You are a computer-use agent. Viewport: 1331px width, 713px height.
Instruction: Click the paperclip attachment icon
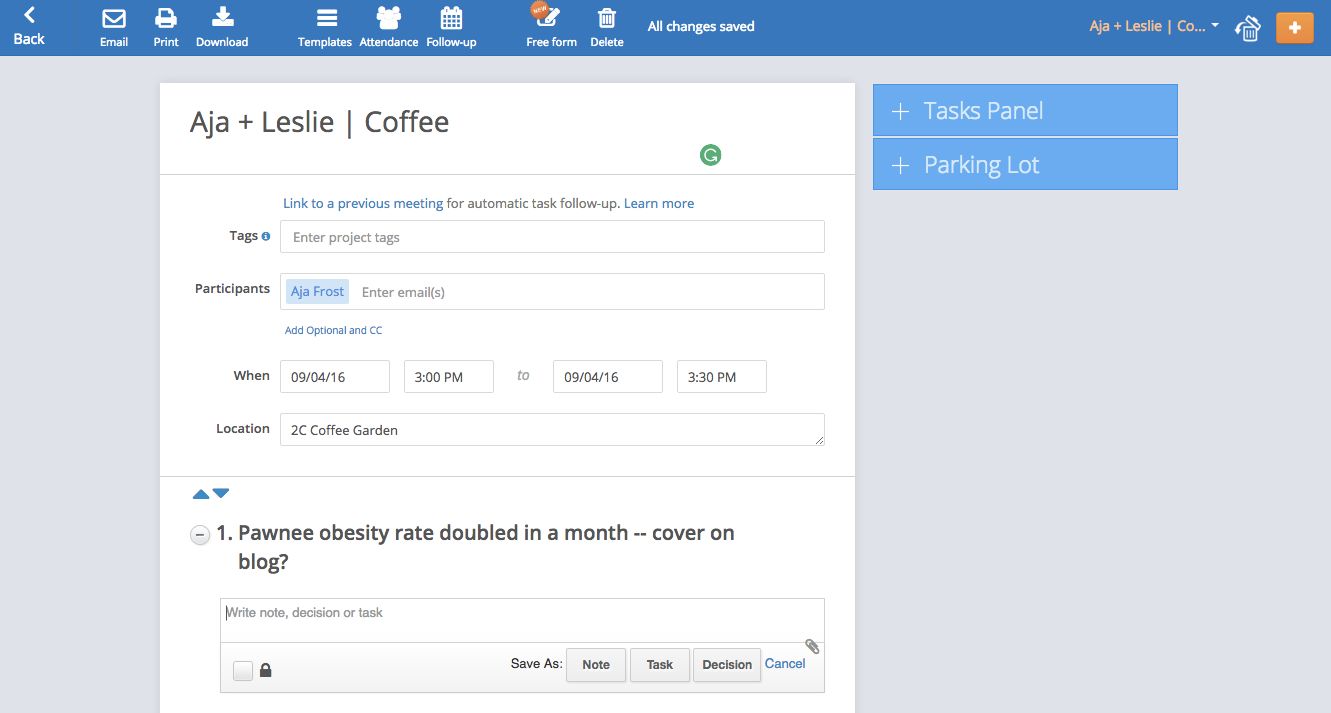812,646
